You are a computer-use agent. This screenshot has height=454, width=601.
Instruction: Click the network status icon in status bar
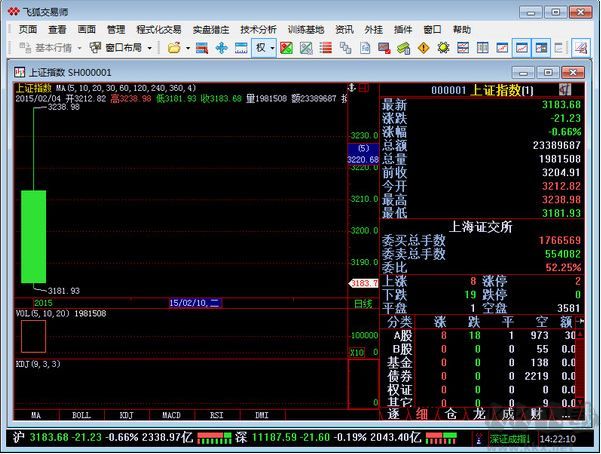pos(477,438)
